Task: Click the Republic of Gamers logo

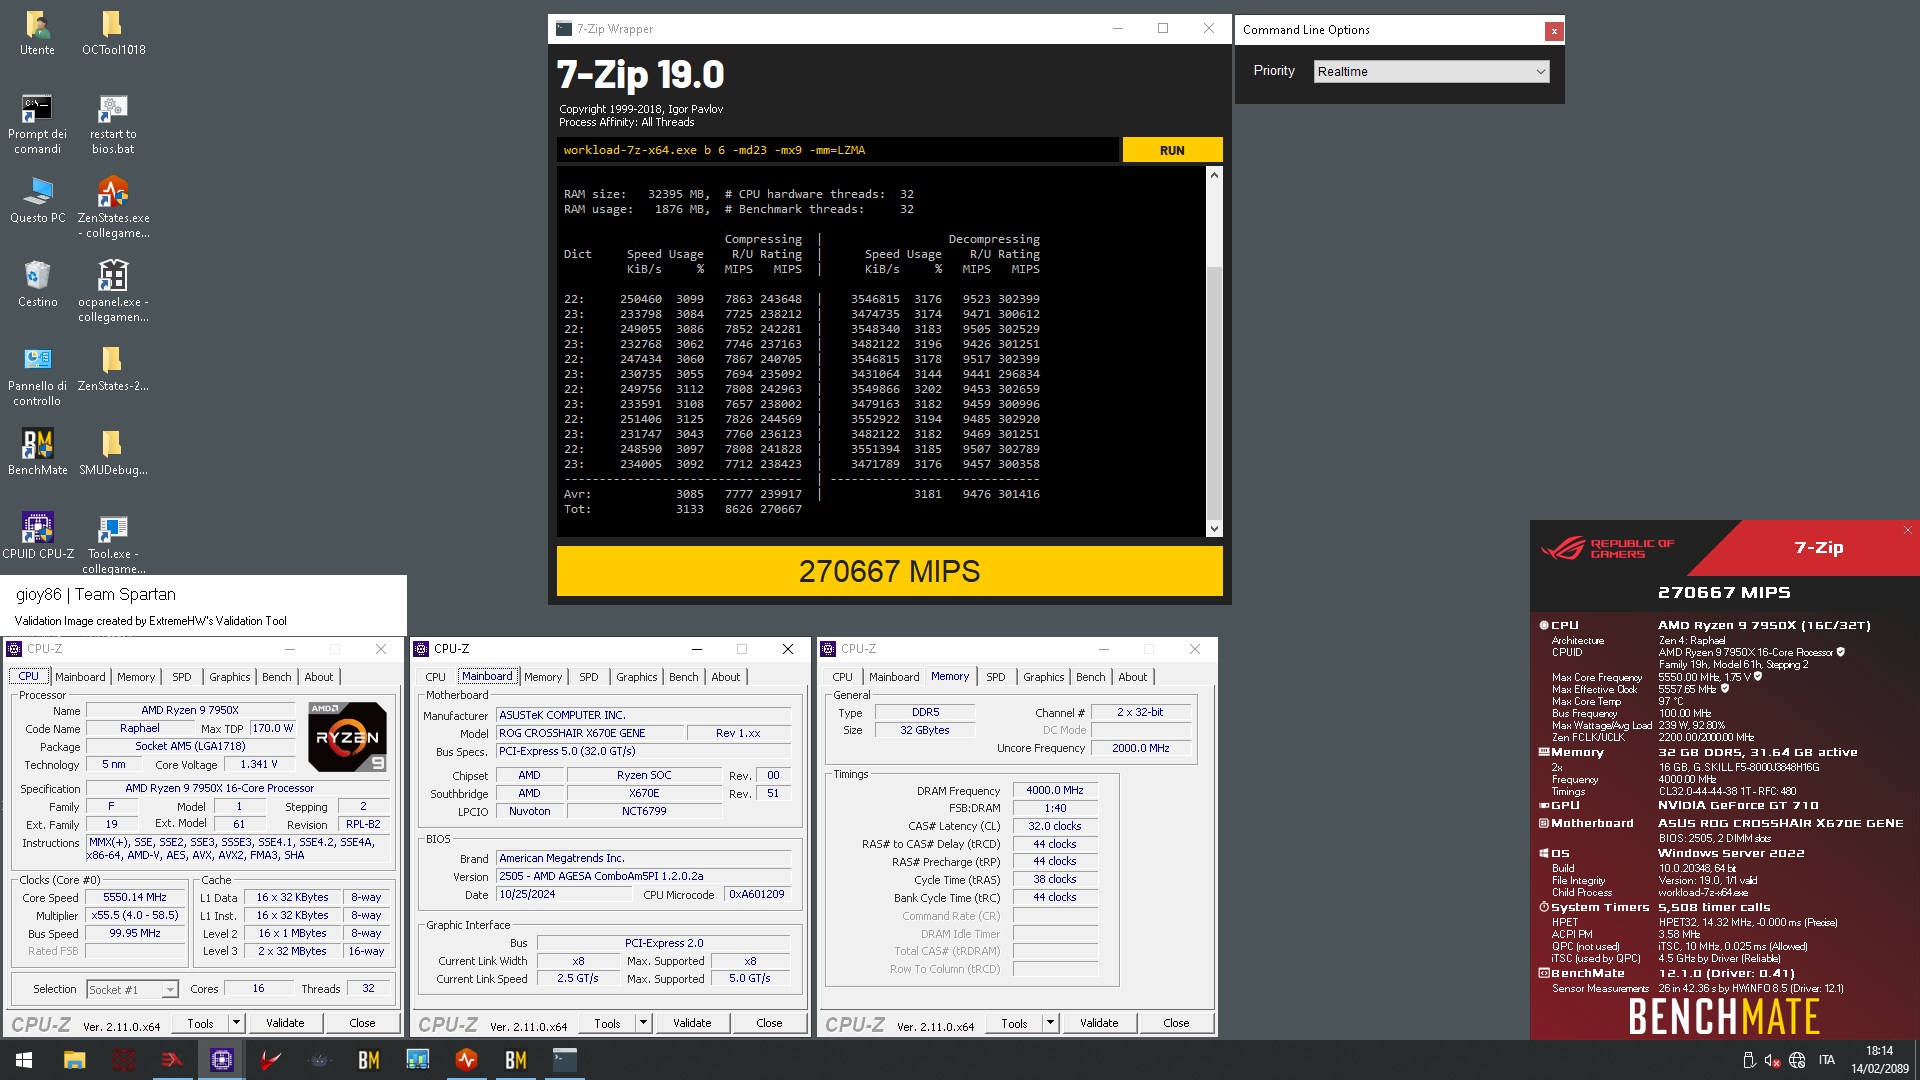Action: pyautogui.click(x=1608, y=548)
